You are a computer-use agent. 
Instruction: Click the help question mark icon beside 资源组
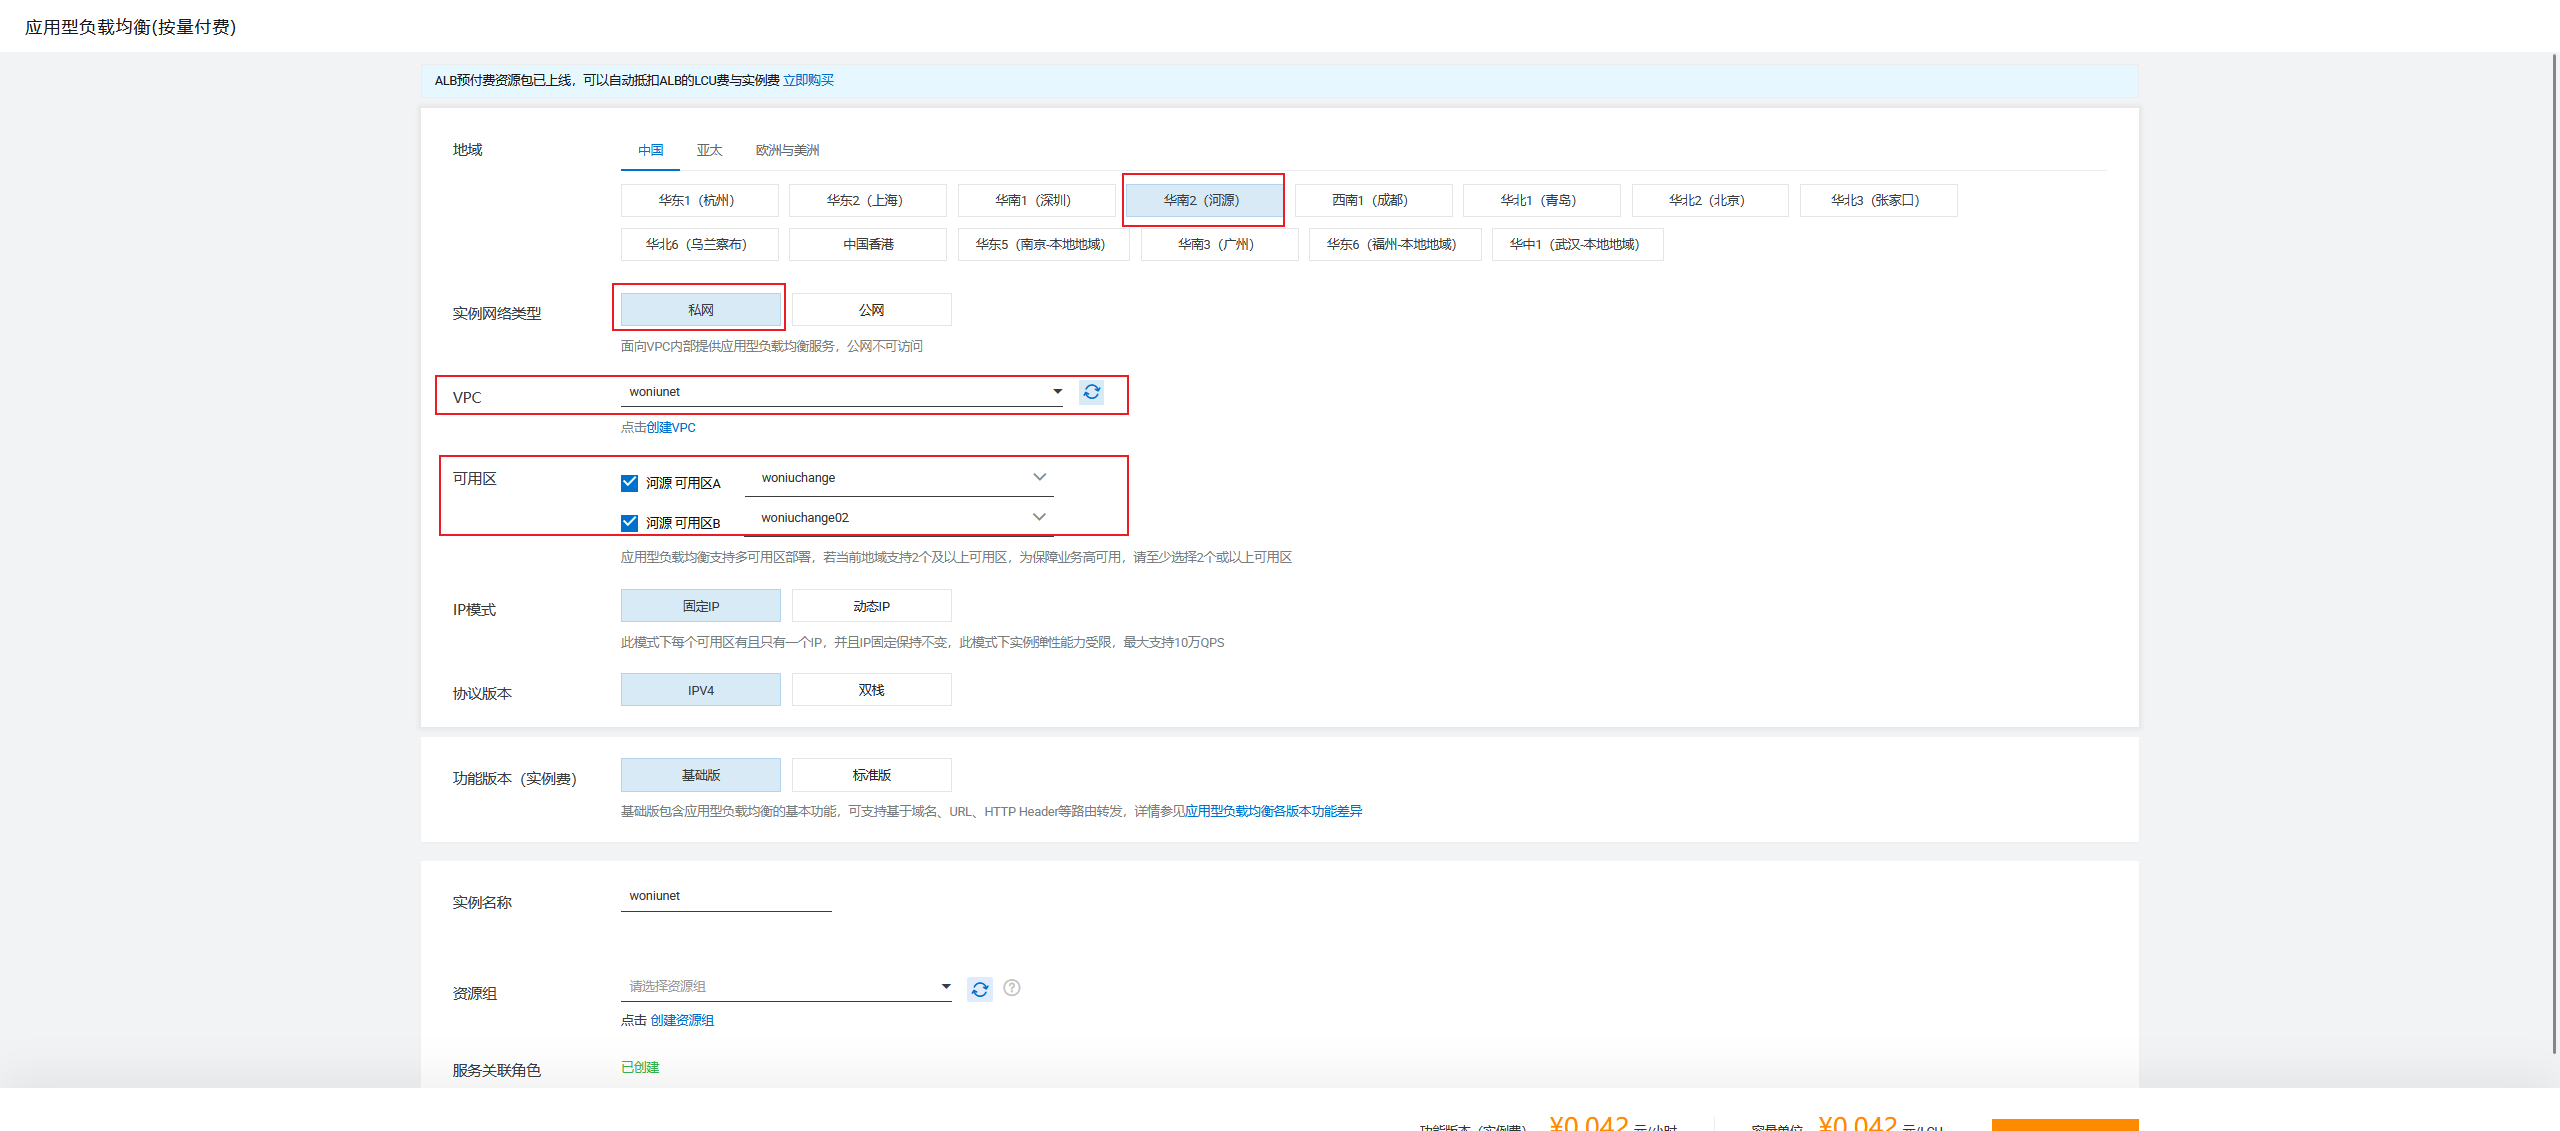tap(1012, 988)
